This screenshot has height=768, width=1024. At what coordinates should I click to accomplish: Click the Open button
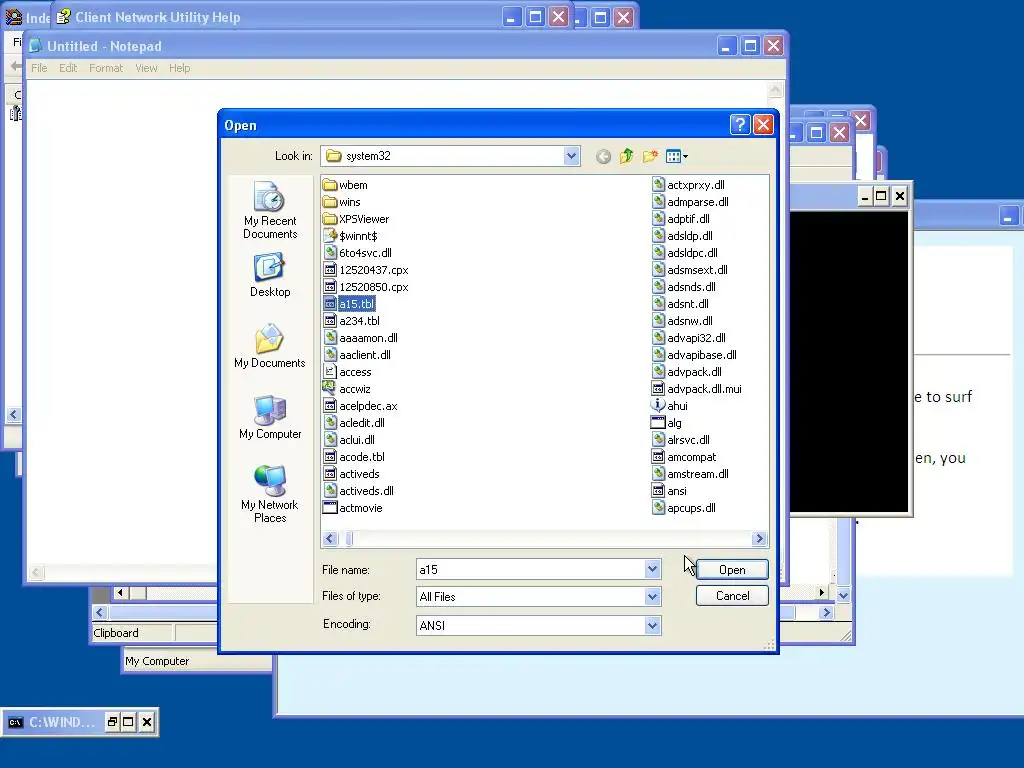pos(732,569)
